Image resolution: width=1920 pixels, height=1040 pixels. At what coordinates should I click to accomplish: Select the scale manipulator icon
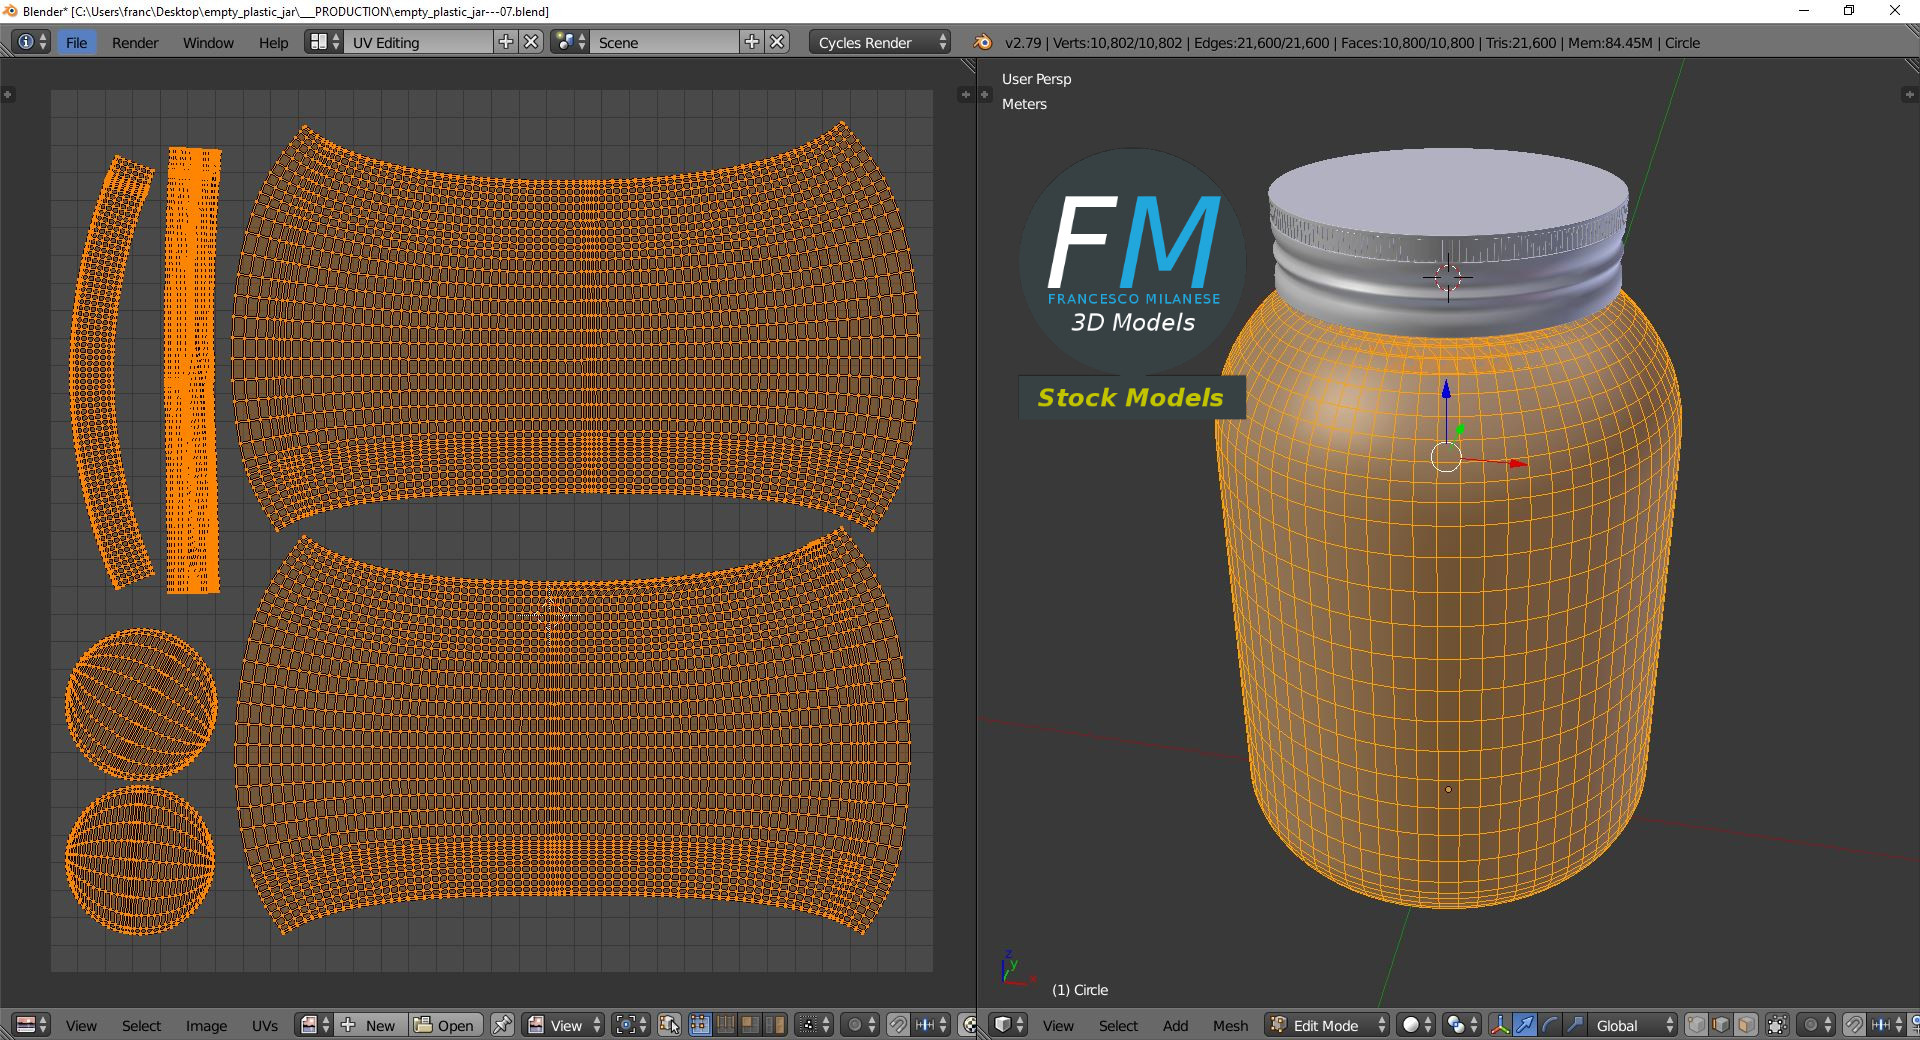(1574, 1025)
